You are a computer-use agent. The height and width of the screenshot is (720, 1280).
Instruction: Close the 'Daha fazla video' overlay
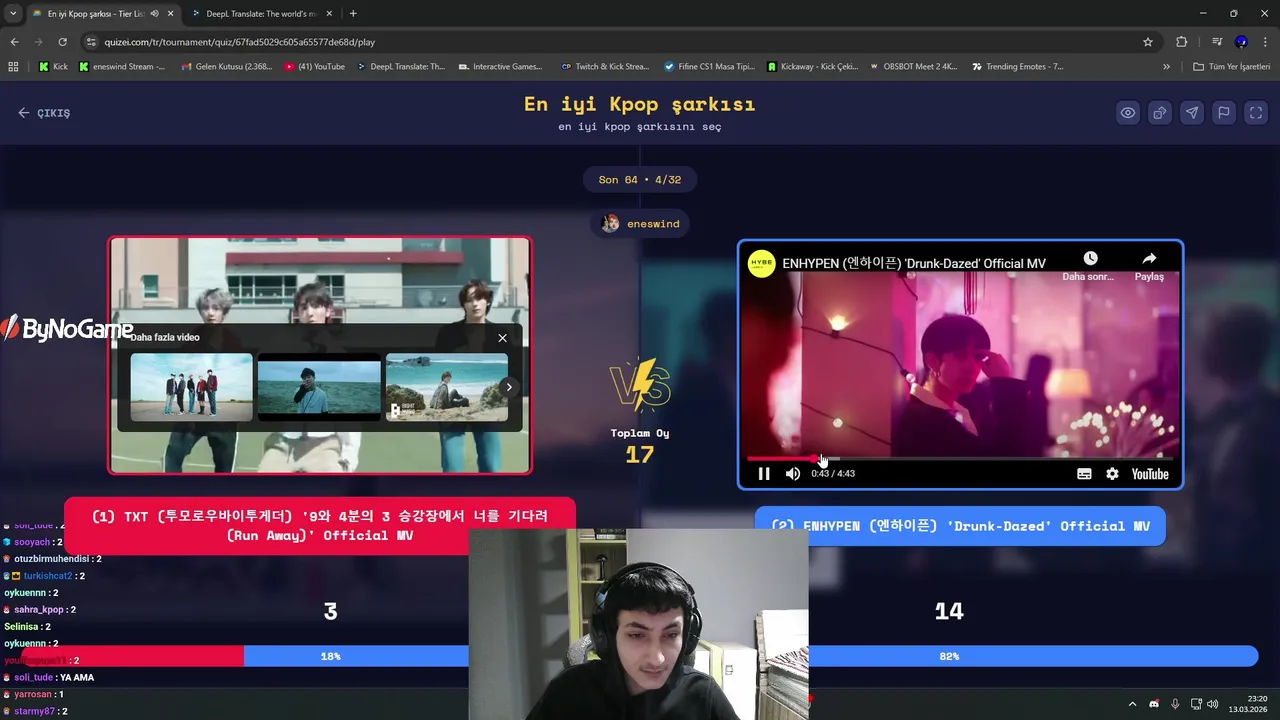(x=502, y=338)
